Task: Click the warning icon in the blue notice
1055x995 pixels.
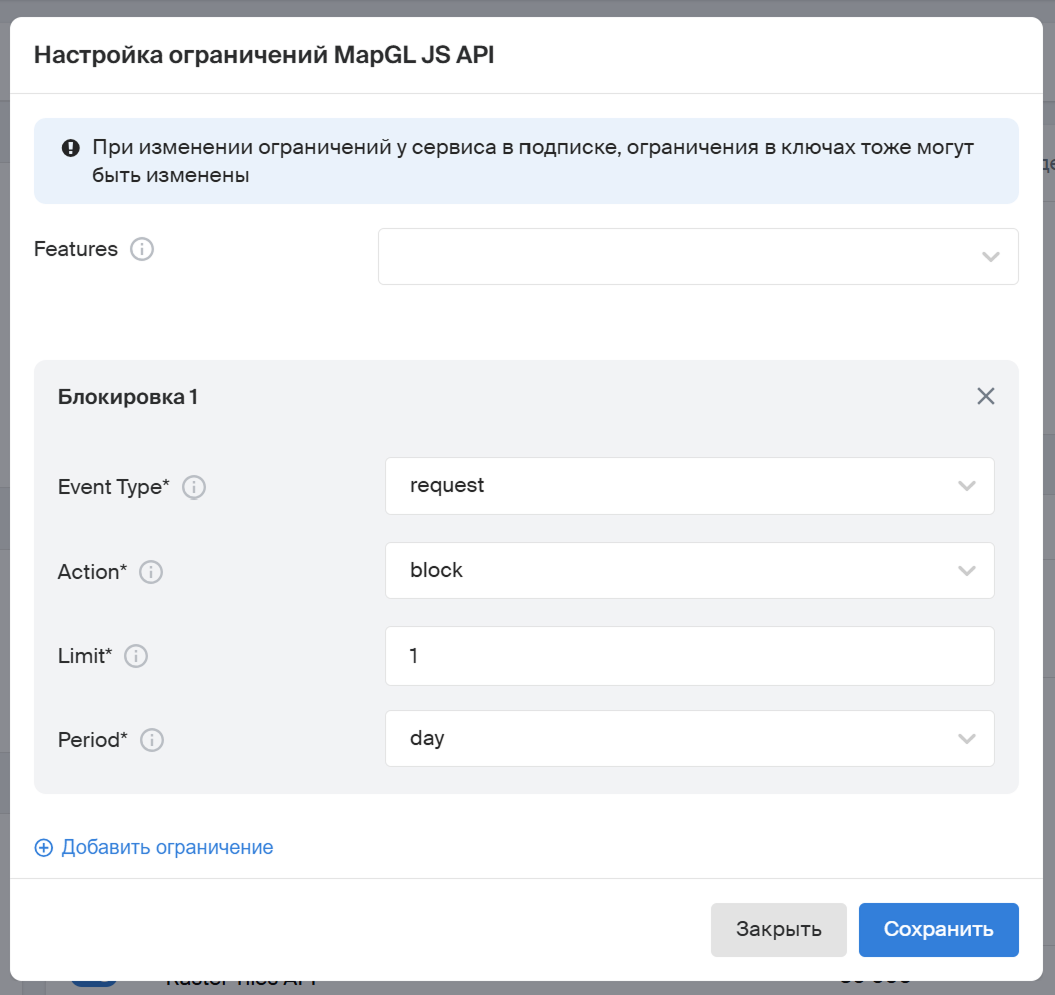Action: point(70,148)
